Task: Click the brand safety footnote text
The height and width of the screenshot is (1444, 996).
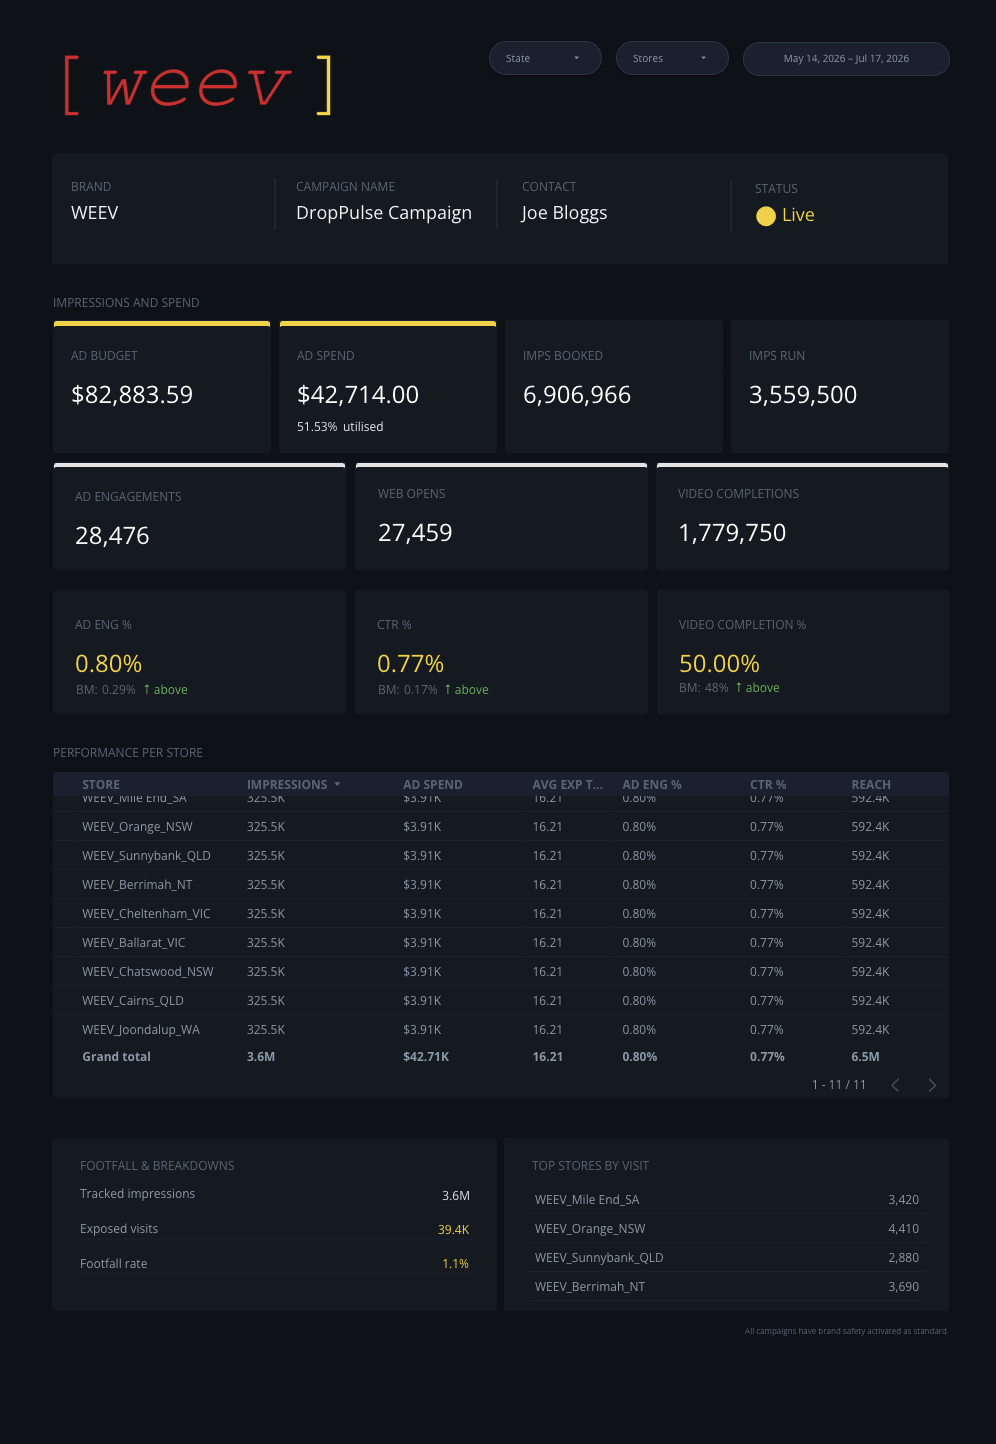Action: click(x=846, y=1331)
